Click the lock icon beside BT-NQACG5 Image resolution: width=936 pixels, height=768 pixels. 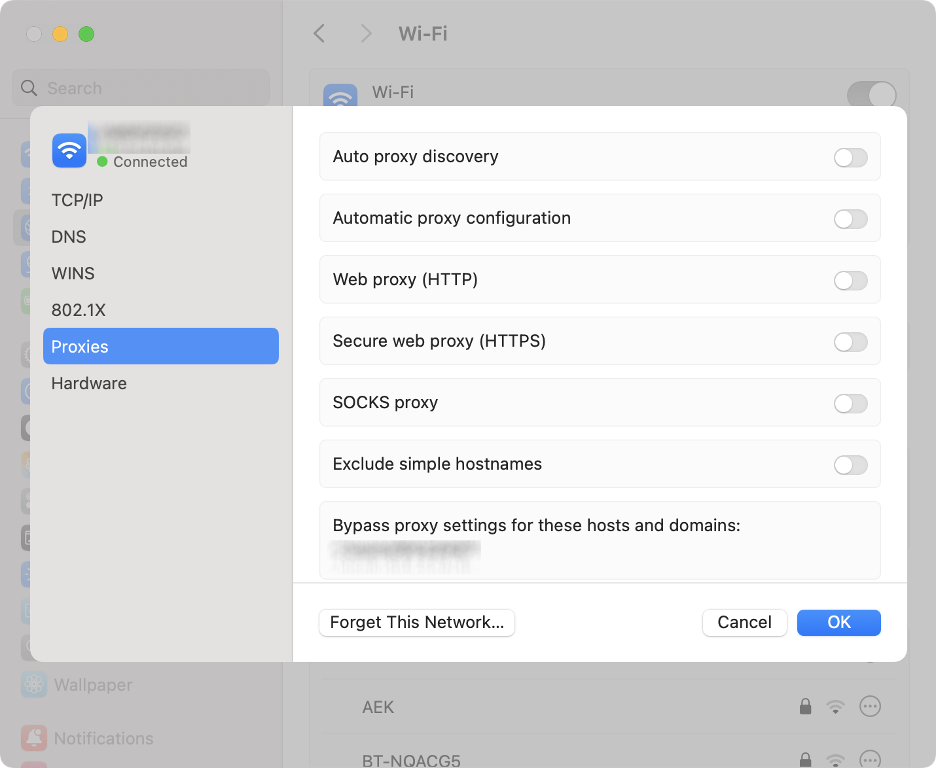(x=806, y=761)
